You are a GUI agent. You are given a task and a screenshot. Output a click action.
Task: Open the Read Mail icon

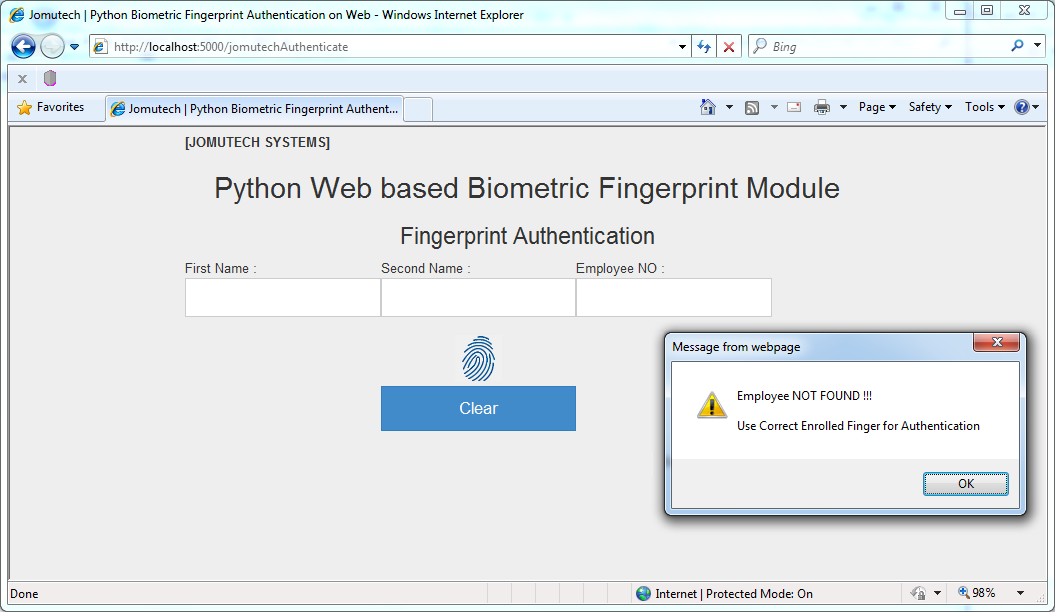(x=793, y=107)
